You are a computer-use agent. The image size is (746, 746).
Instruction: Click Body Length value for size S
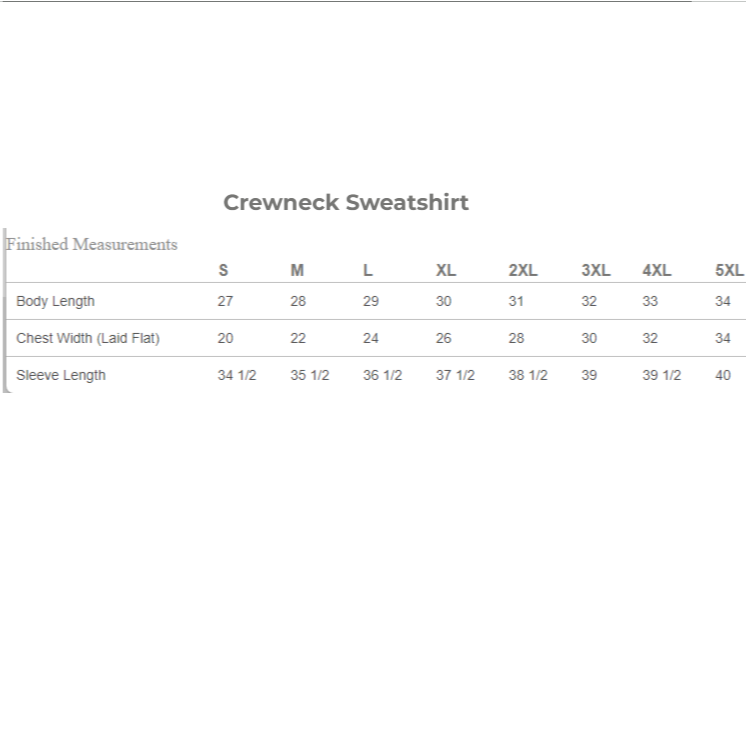coord(225,301)
